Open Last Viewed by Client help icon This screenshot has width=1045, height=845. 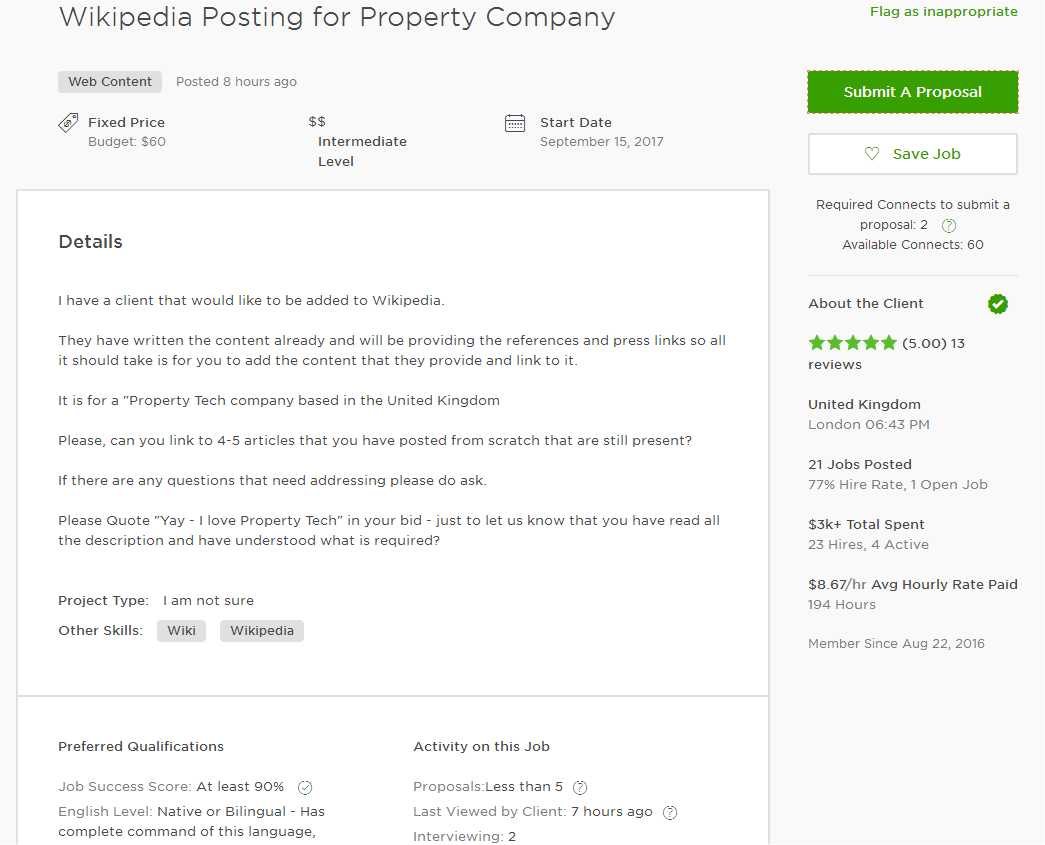[670, 812]
